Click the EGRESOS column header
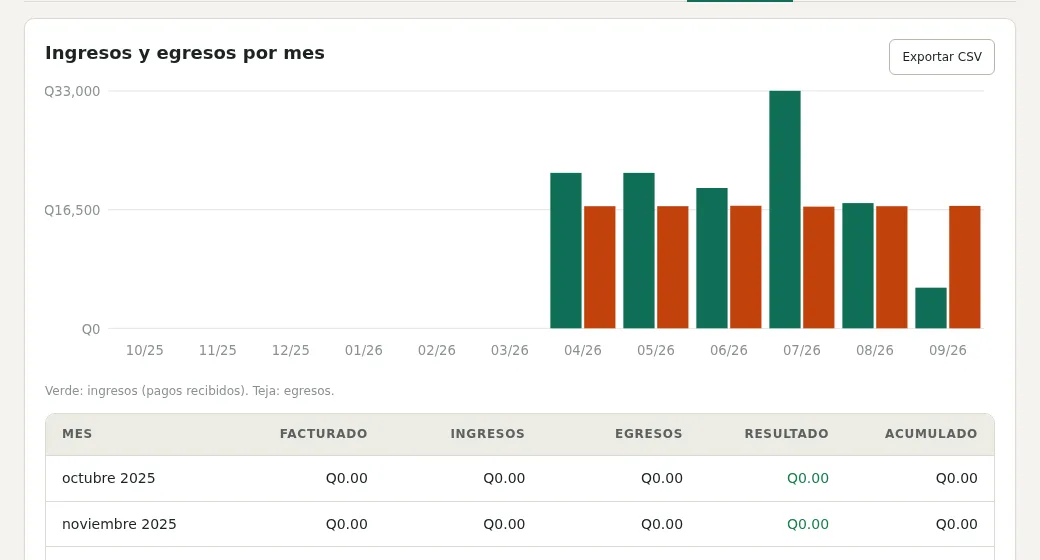This screenshot has height=560, width=1040. tap(649, 434)
